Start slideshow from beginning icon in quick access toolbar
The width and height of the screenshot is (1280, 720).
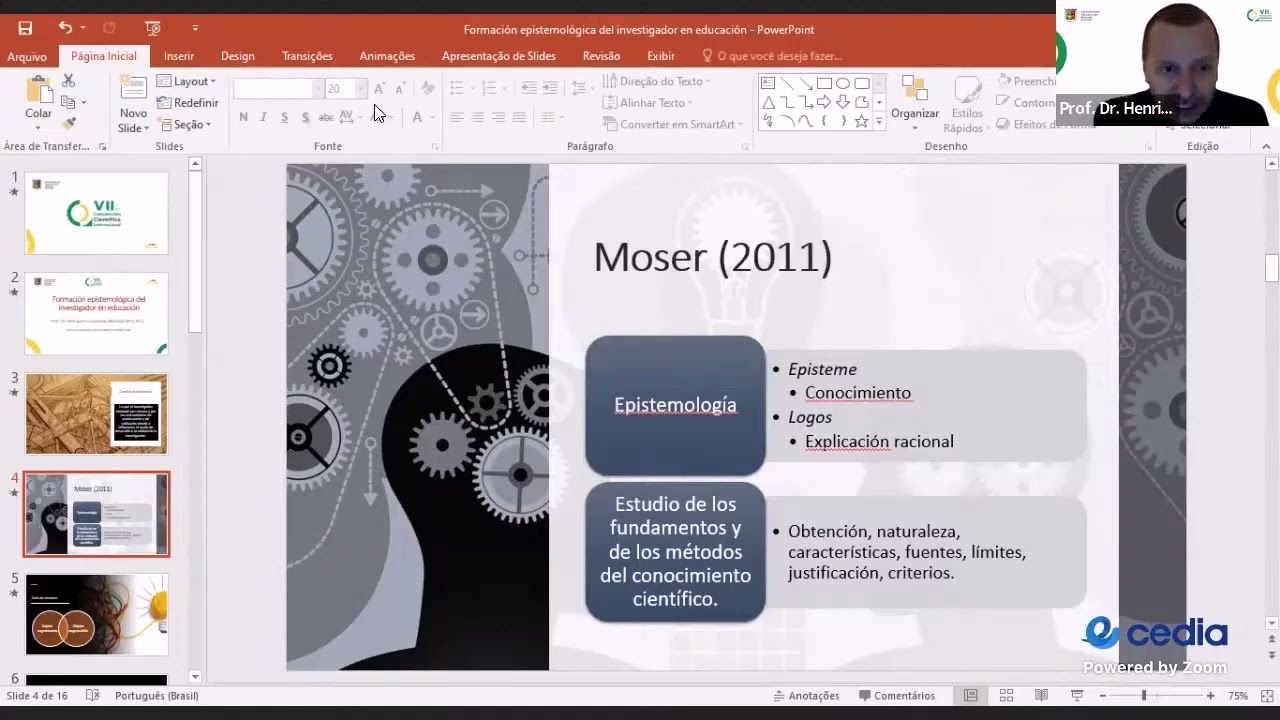point(152,29)
